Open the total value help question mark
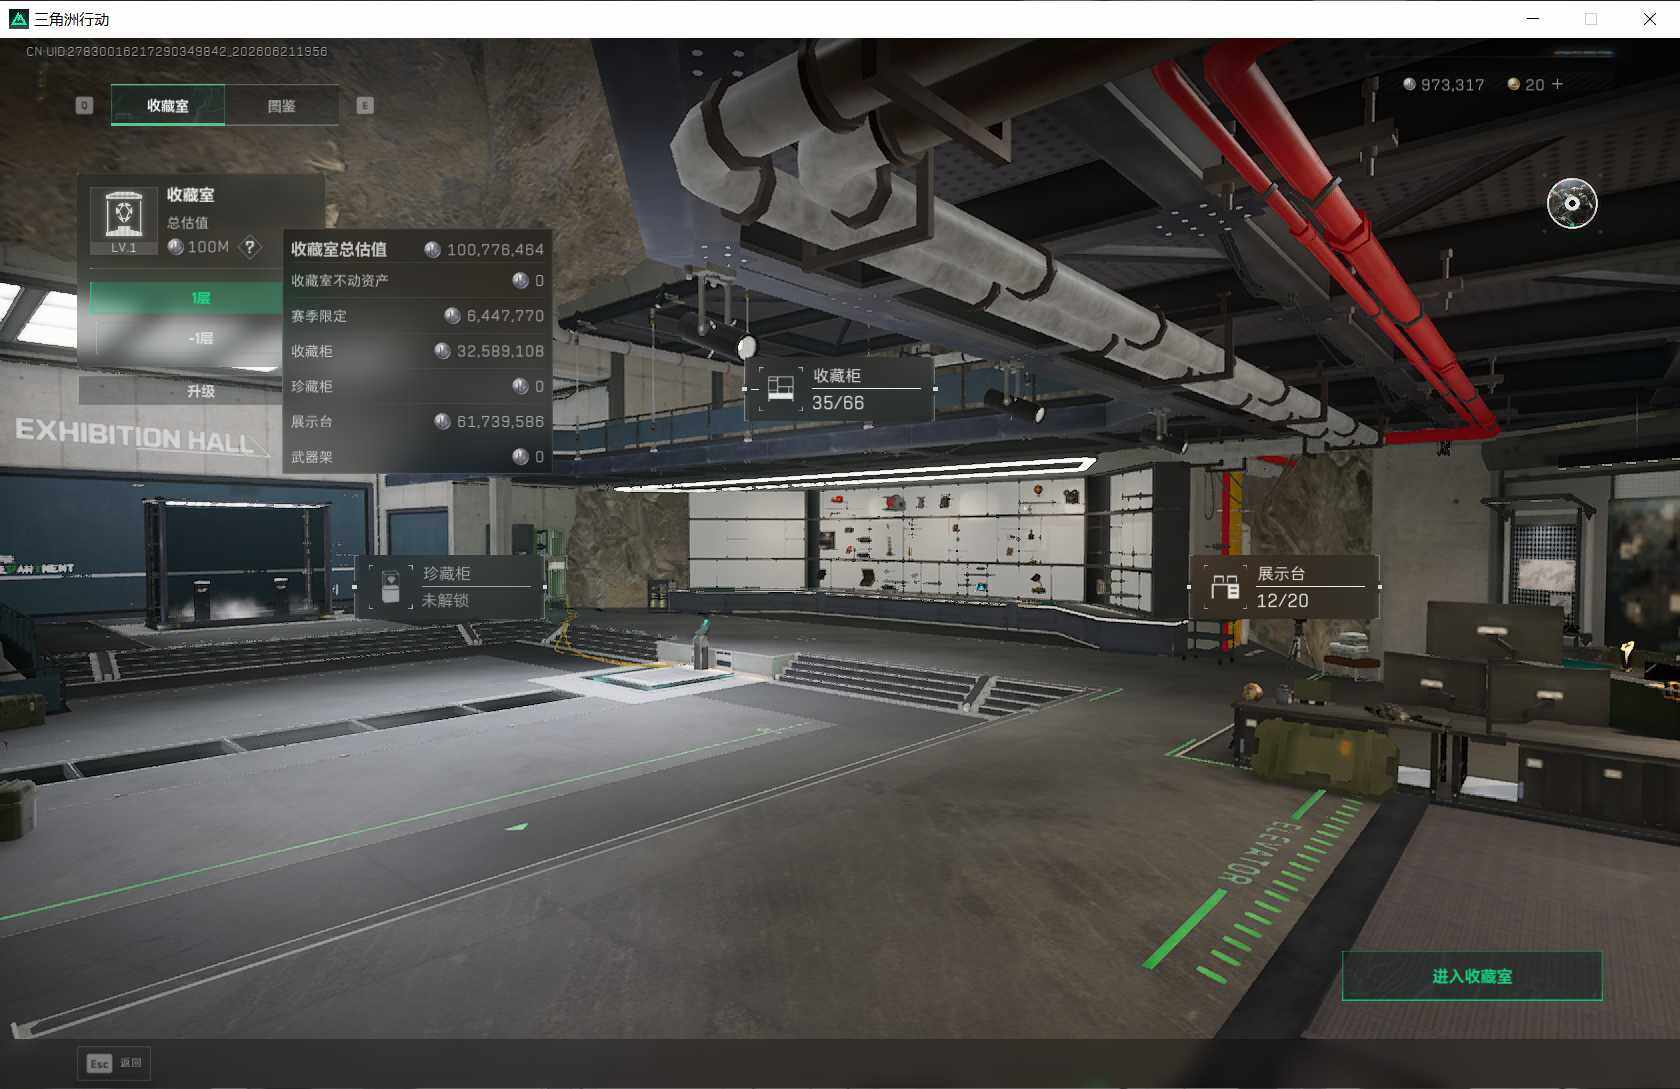Viewport: 1680px width, 1089px height. pyautogui.click(x=250, y=246)
